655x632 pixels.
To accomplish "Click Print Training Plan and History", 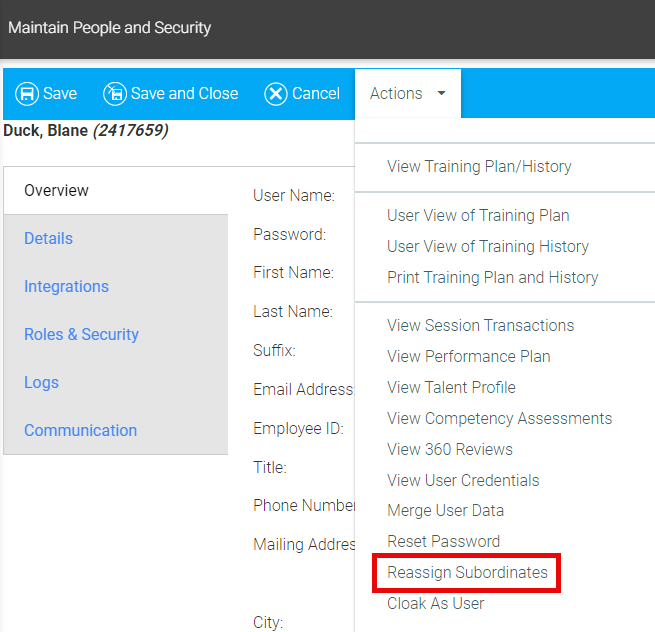I will point(492,277).
